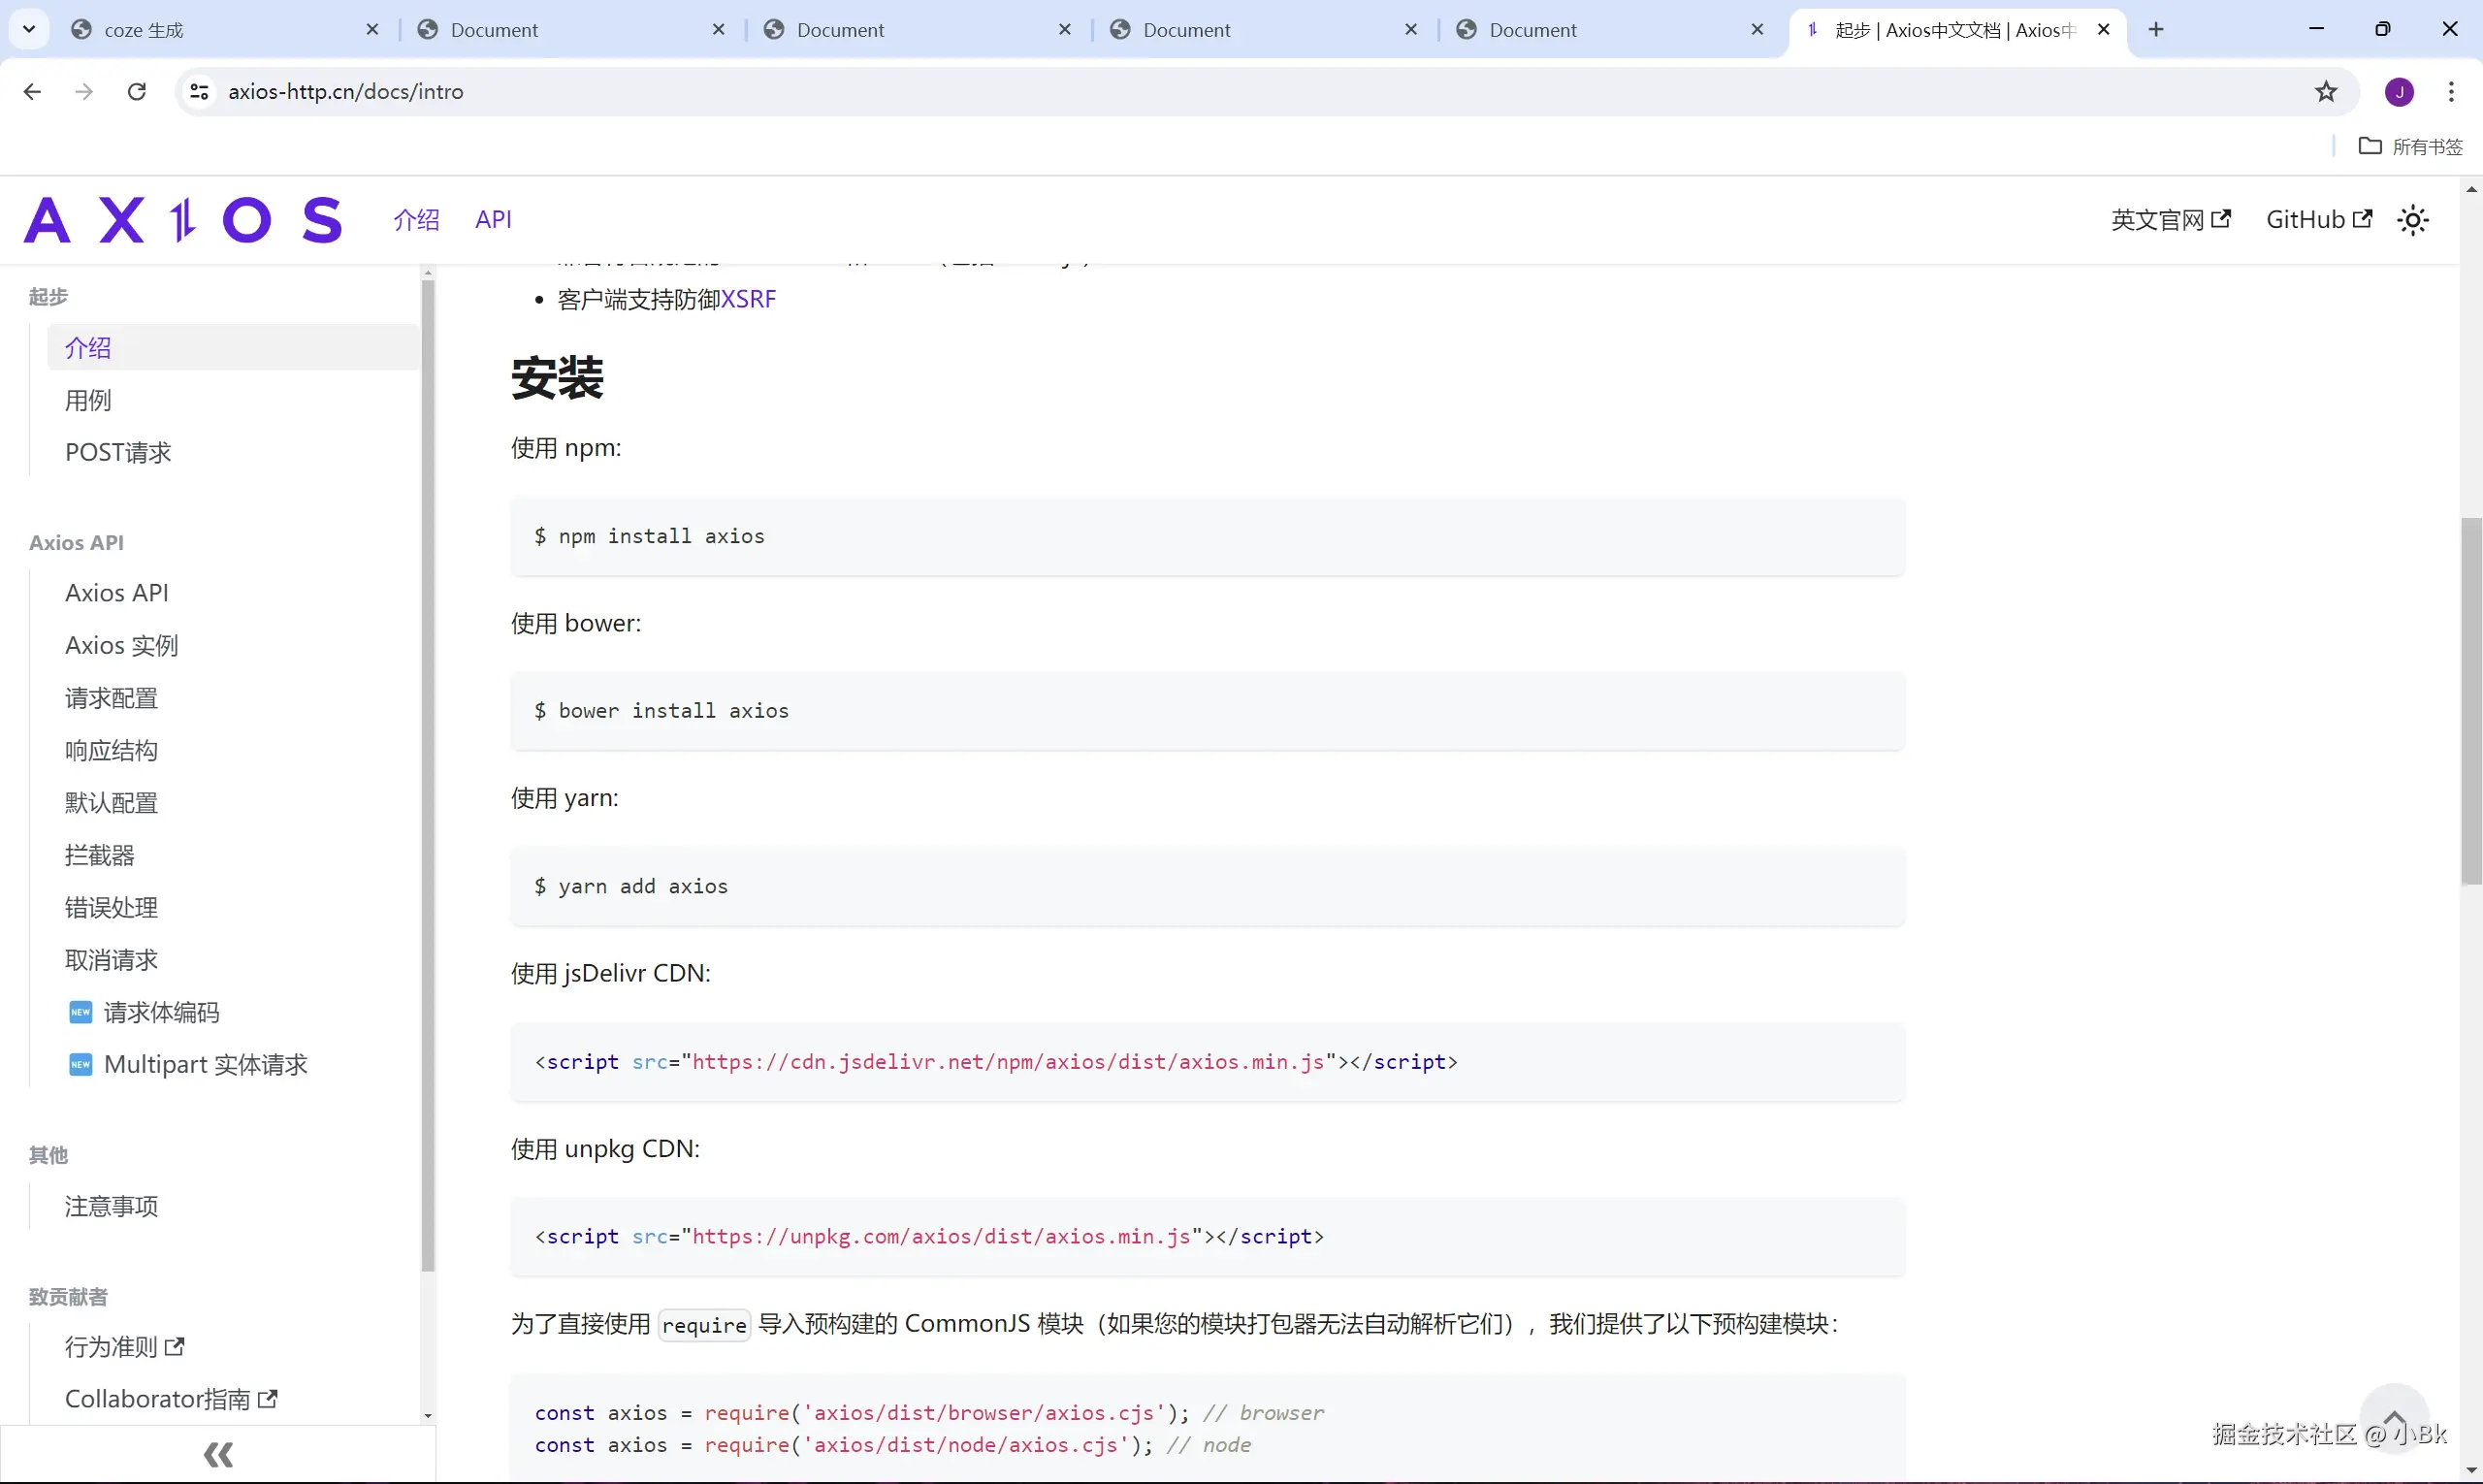The image size is (2483, 1484).
Task: Open the profile avatar J
Action: [2399, 92]
